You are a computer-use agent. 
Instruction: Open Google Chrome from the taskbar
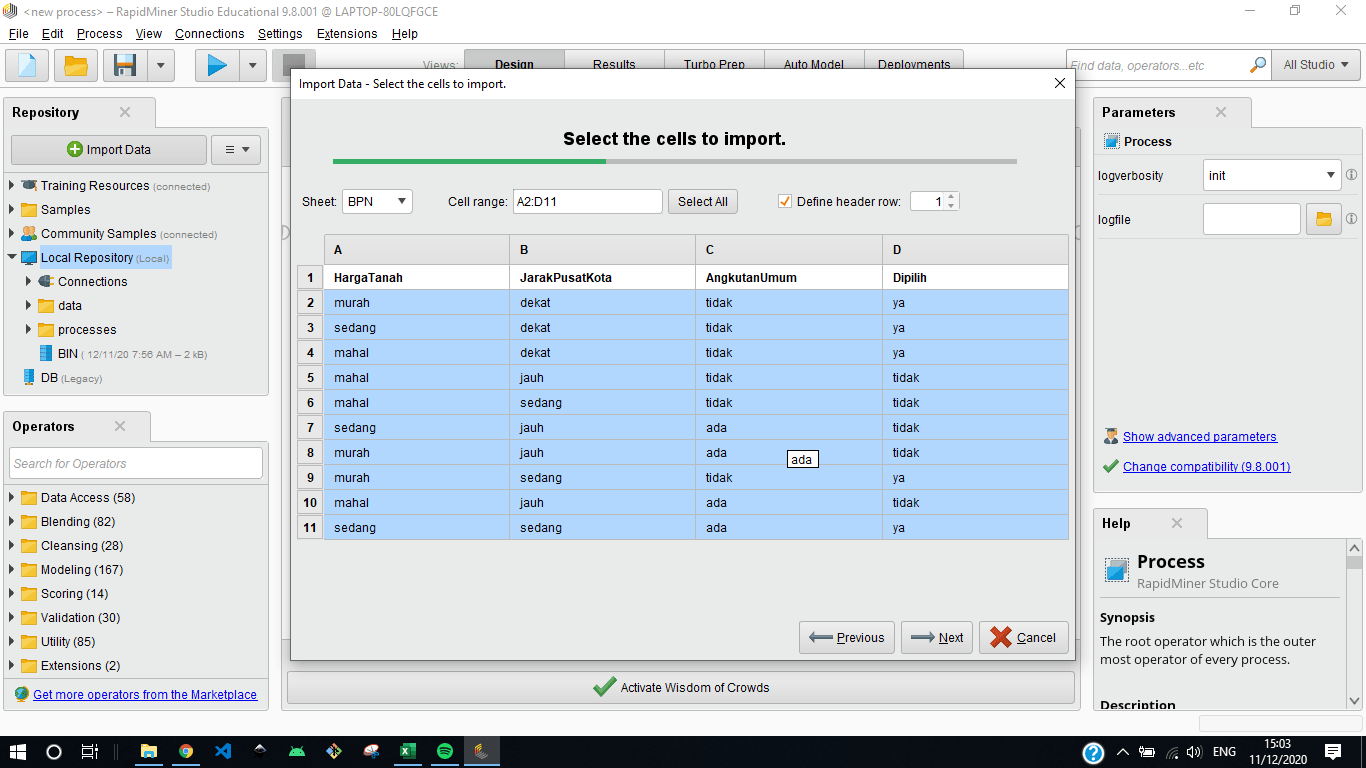tap(186, 751)
